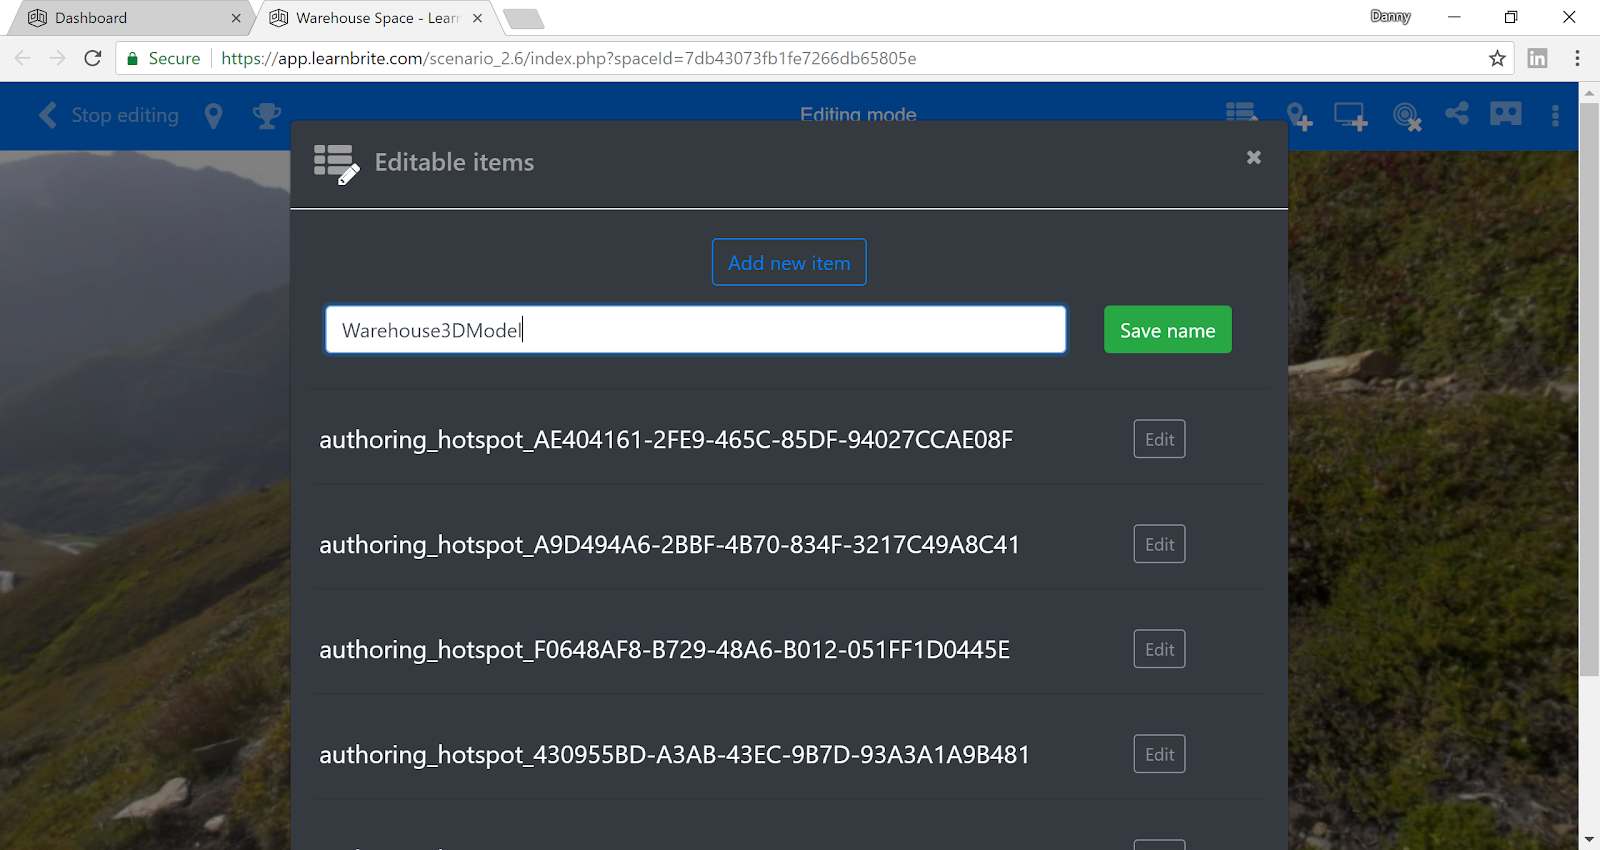The width and height of the screenshot is (1600, 850).
Task: Click the location pin icon in the editing toolbar
Action: point(213,116)
